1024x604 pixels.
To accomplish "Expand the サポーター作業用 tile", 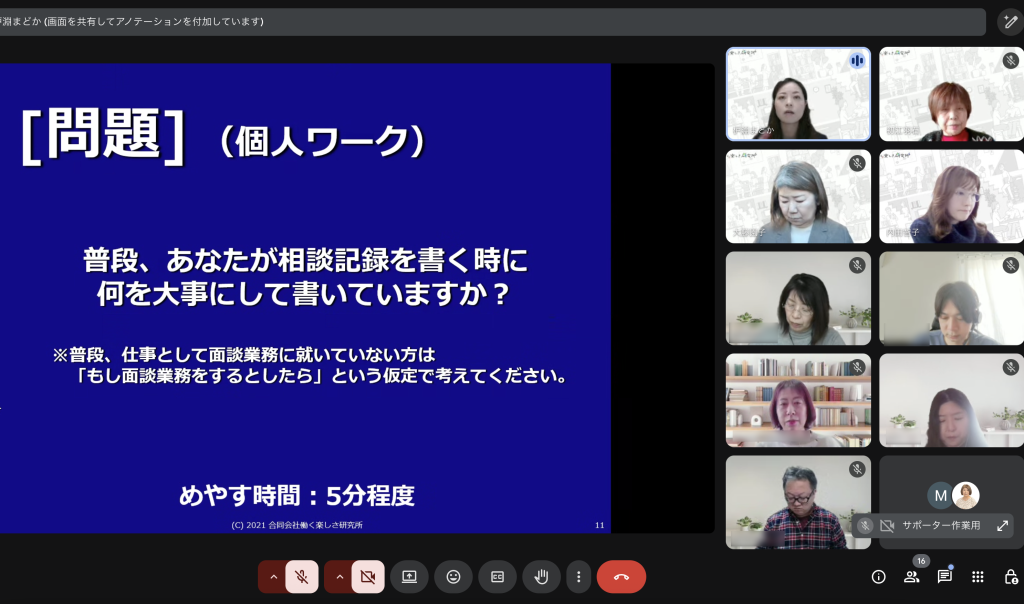I will coord(1002,526).
